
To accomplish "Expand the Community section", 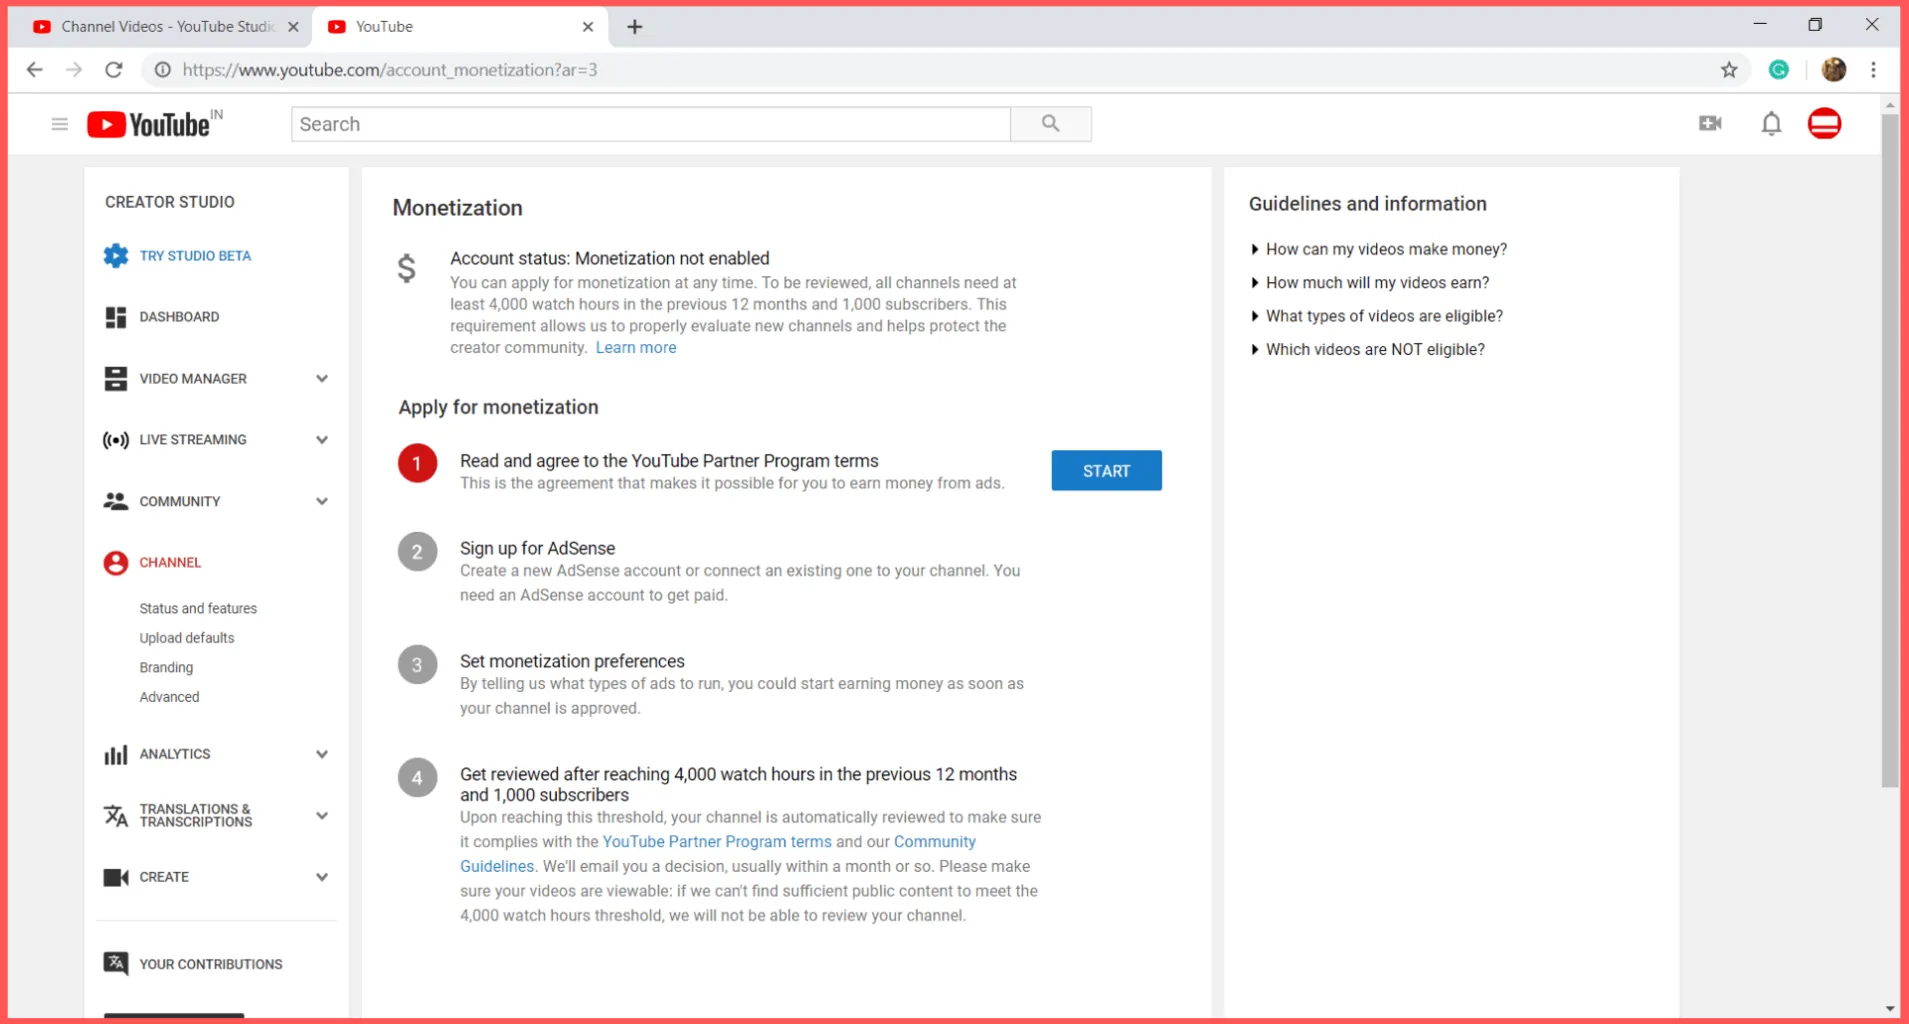I will tap(322, 501).
